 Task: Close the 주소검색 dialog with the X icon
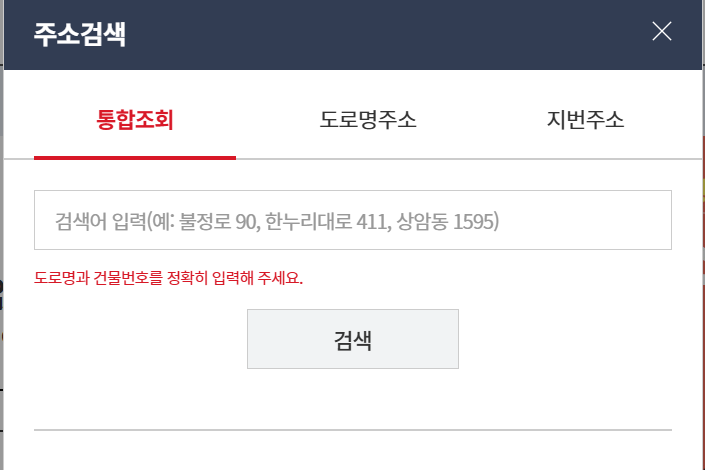tap(662, 31)
